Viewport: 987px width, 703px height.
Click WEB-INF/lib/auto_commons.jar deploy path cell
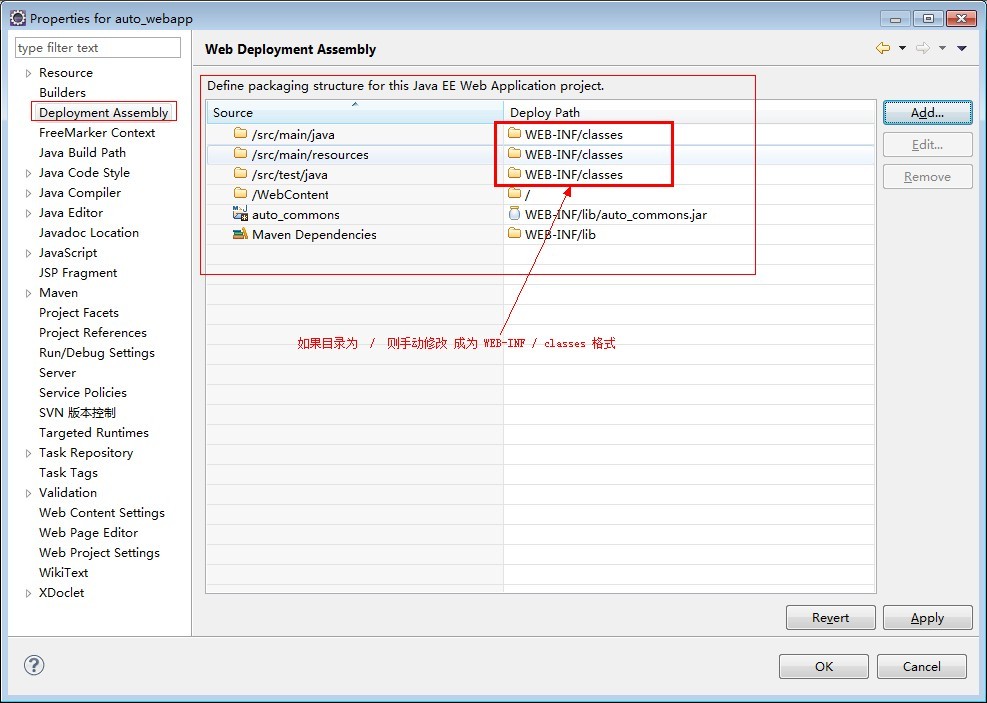tap(689, 215)
